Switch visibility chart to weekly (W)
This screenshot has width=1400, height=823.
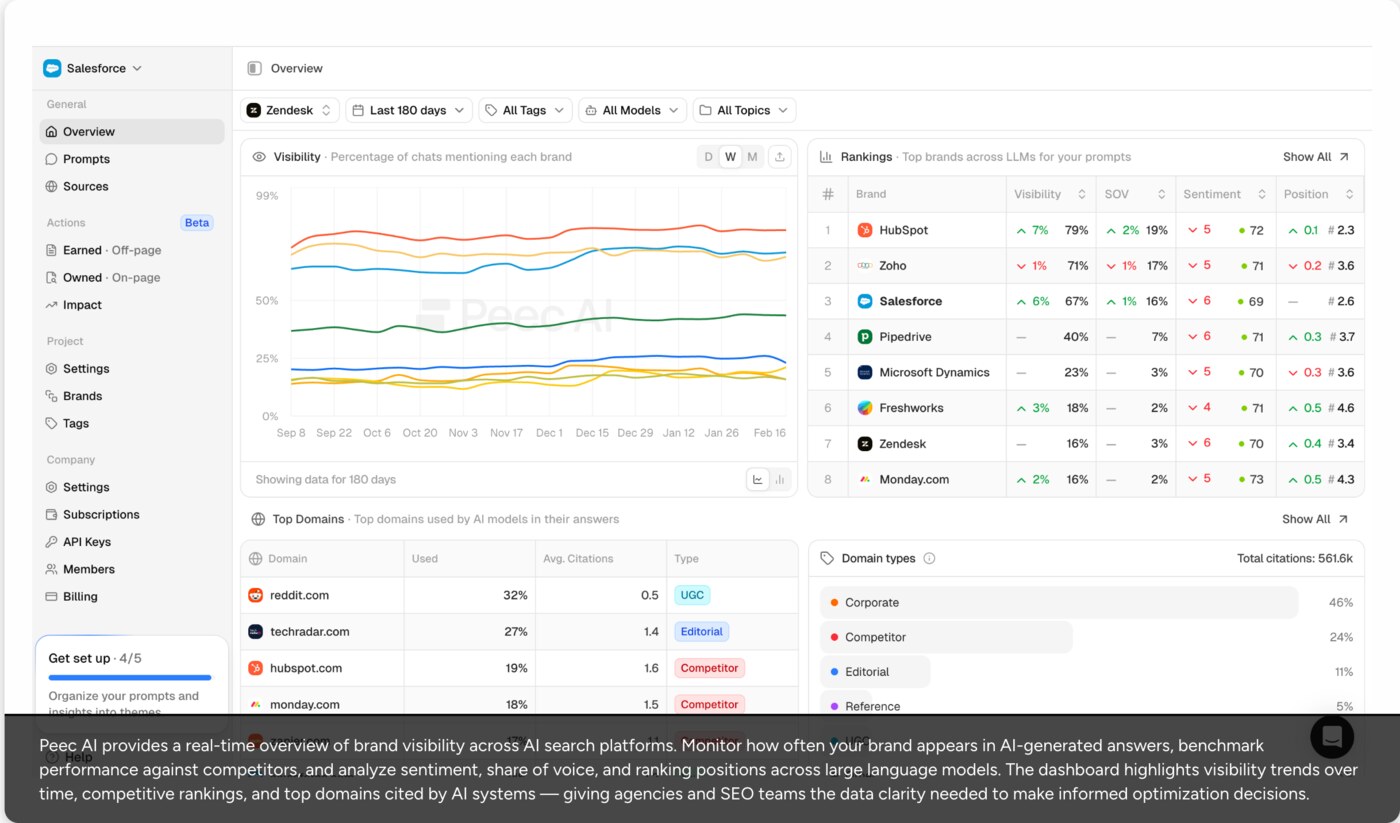pyautogui.click(x=731, y=157)
